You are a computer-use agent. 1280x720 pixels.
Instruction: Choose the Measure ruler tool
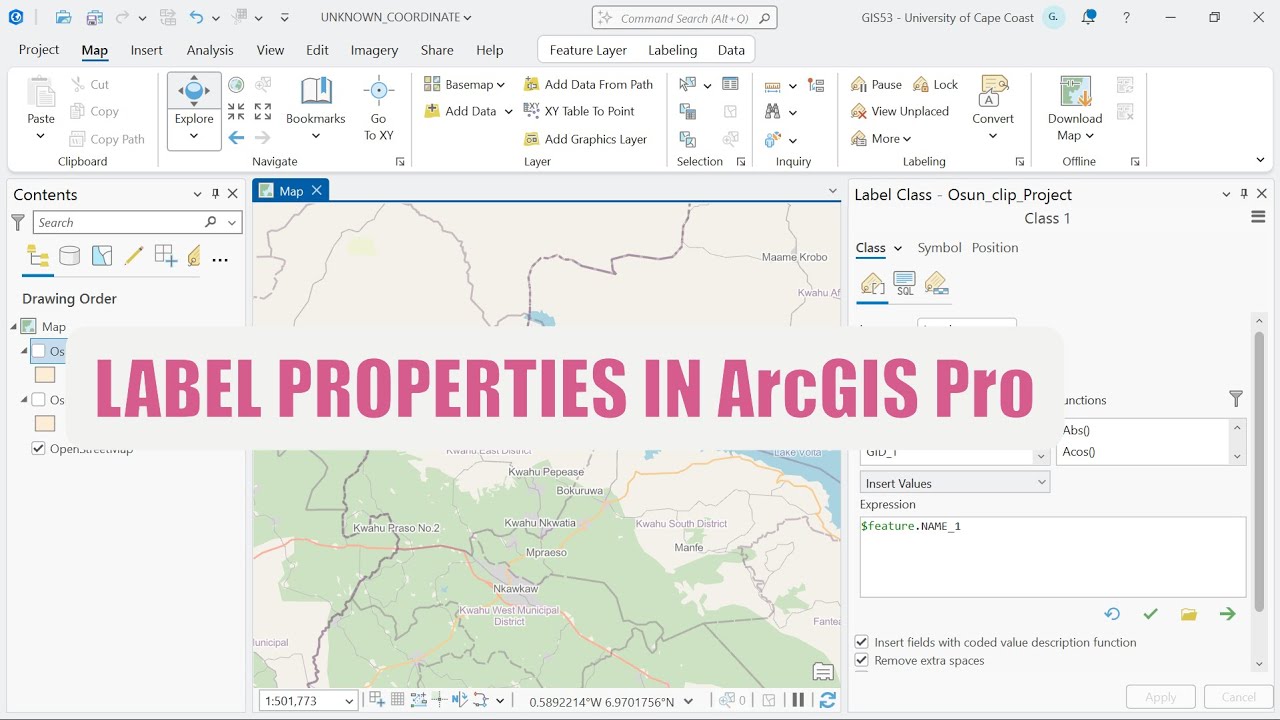772,86
